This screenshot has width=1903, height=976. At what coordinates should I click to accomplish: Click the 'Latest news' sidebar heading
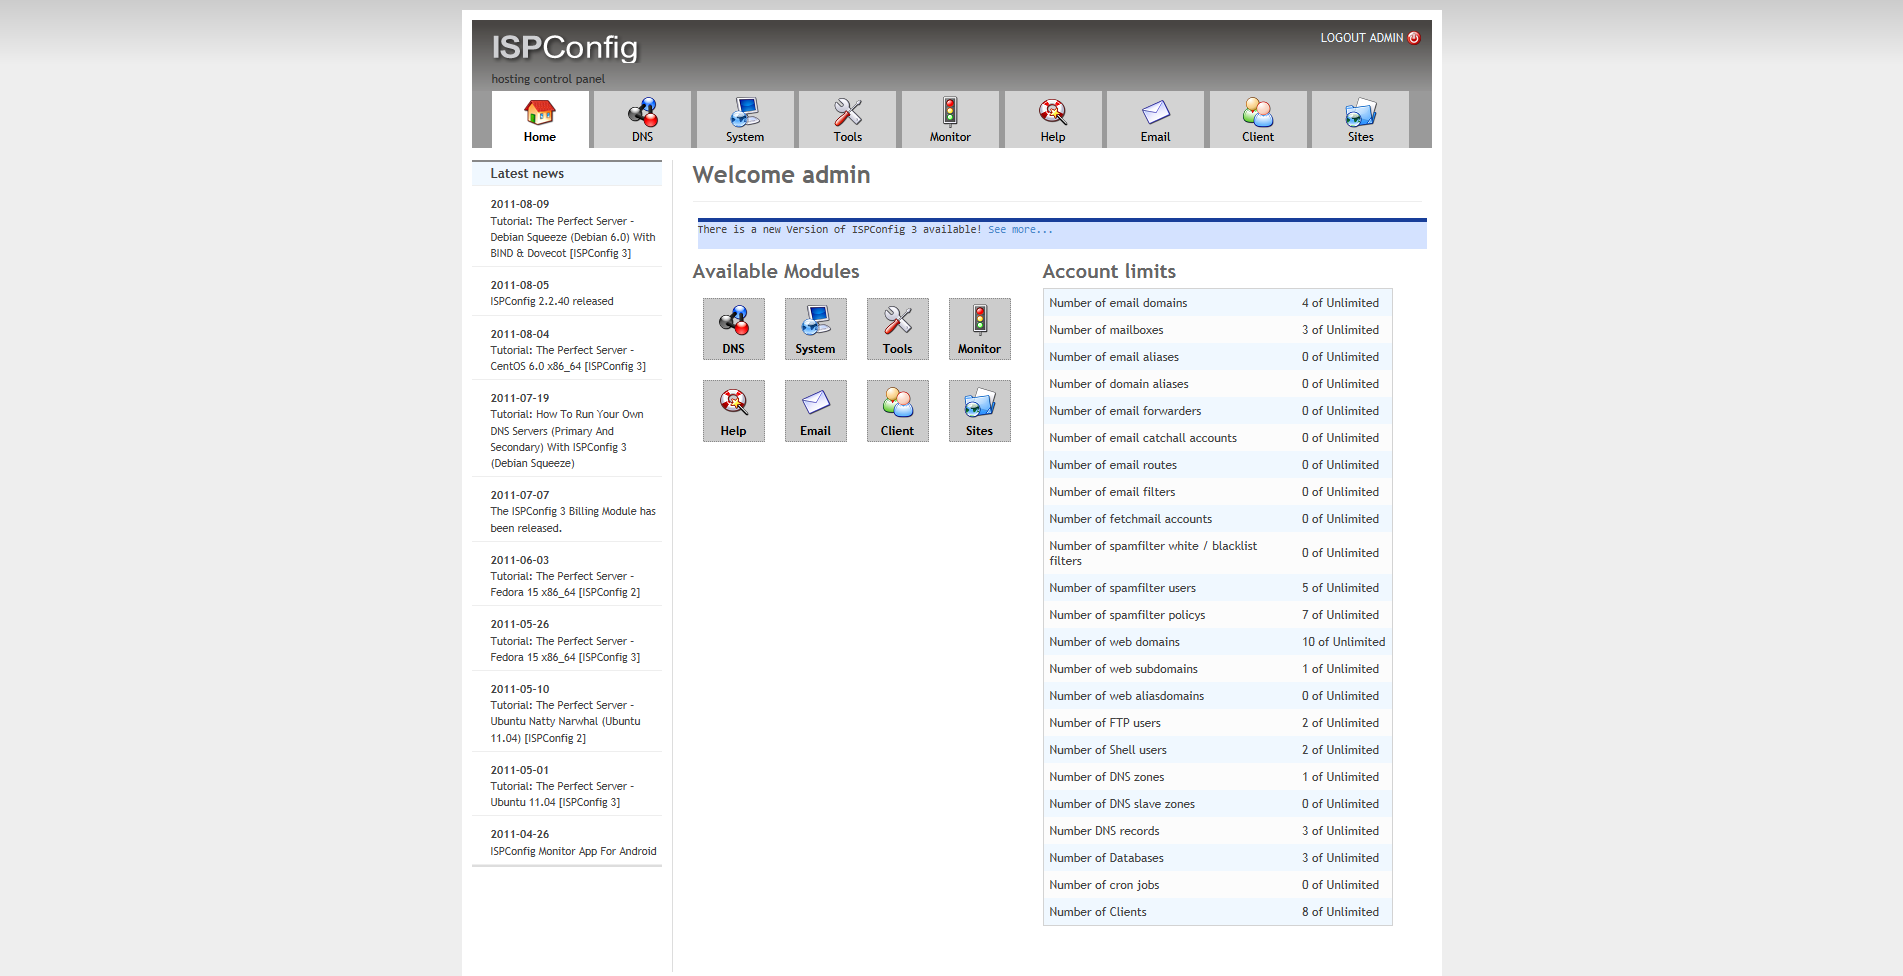pos(527,174)
